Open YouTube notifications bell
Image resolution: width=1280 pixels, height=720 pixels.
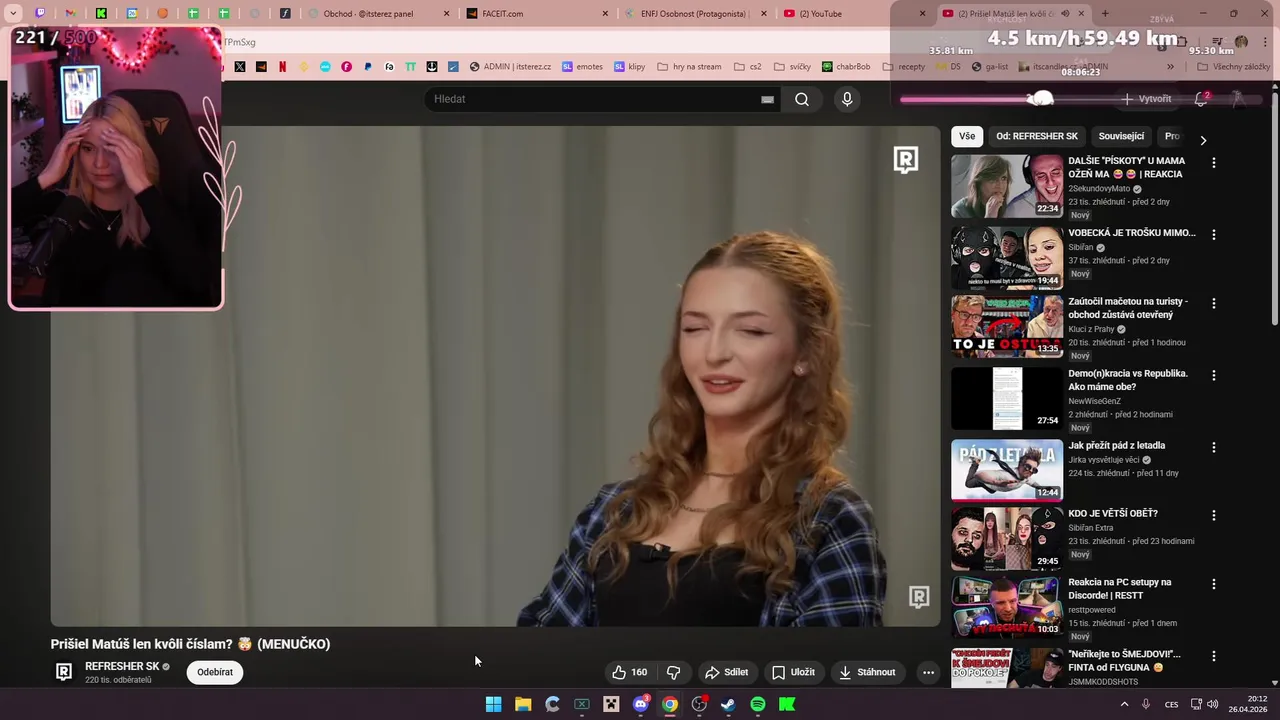tap(1201, 99)
